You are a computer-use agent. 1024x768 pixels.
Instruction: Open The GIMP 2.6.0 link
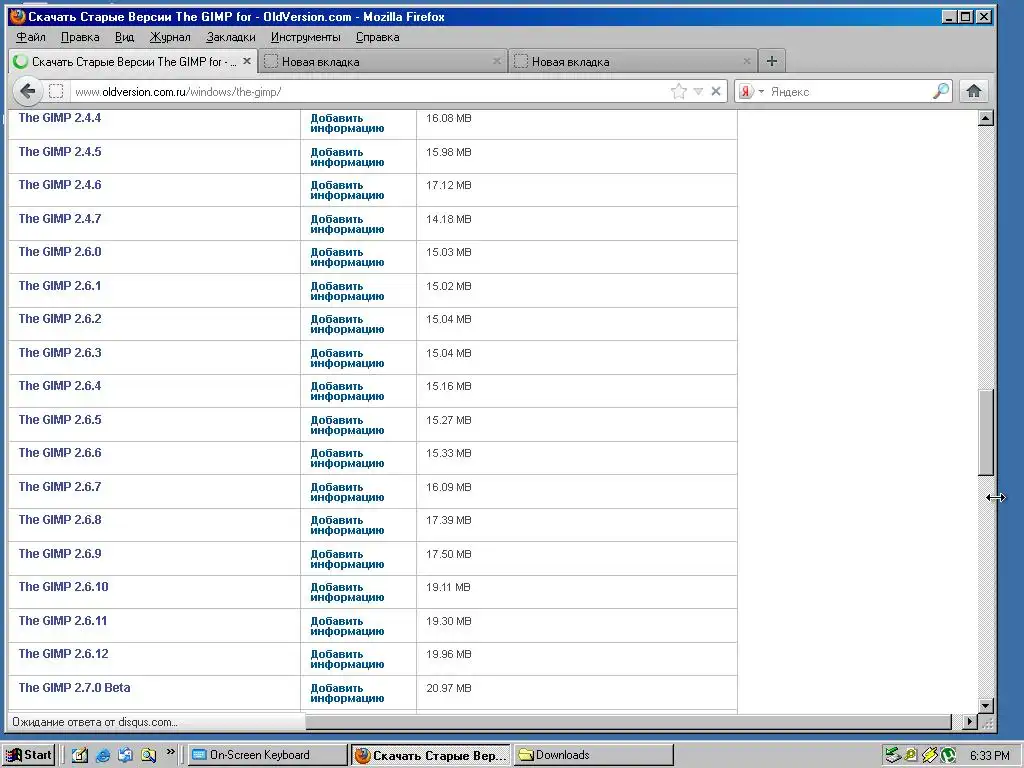click(59, 252)
